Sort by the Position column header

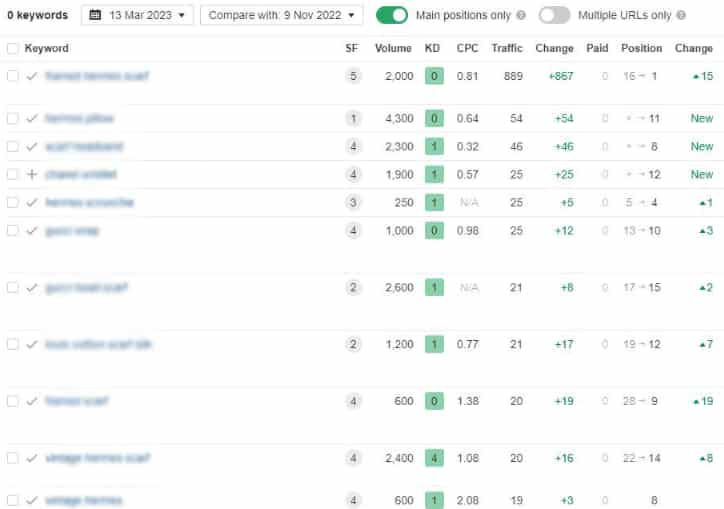click(641, 48)
